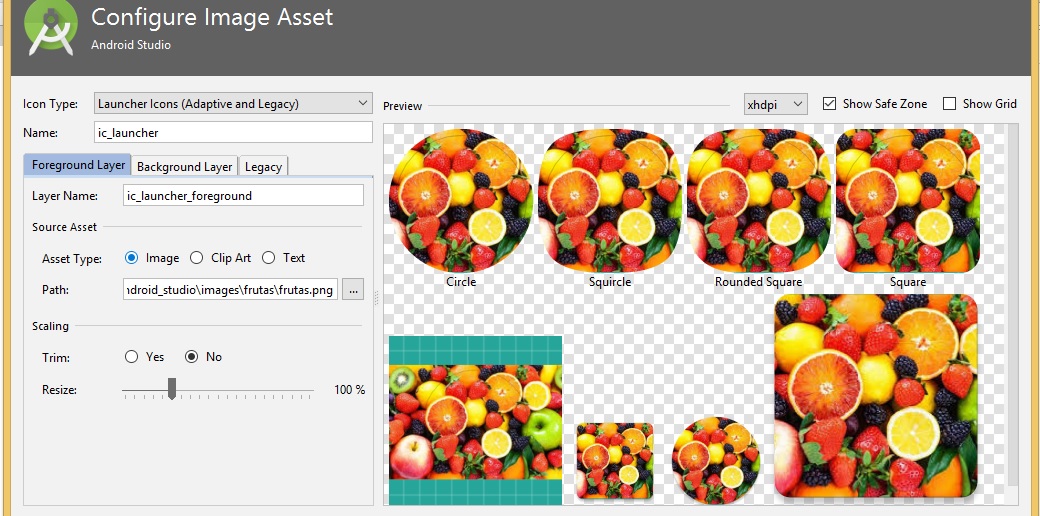Click the large Google Play Store icon preview
1040x516 pixels.
coord(876,395)
